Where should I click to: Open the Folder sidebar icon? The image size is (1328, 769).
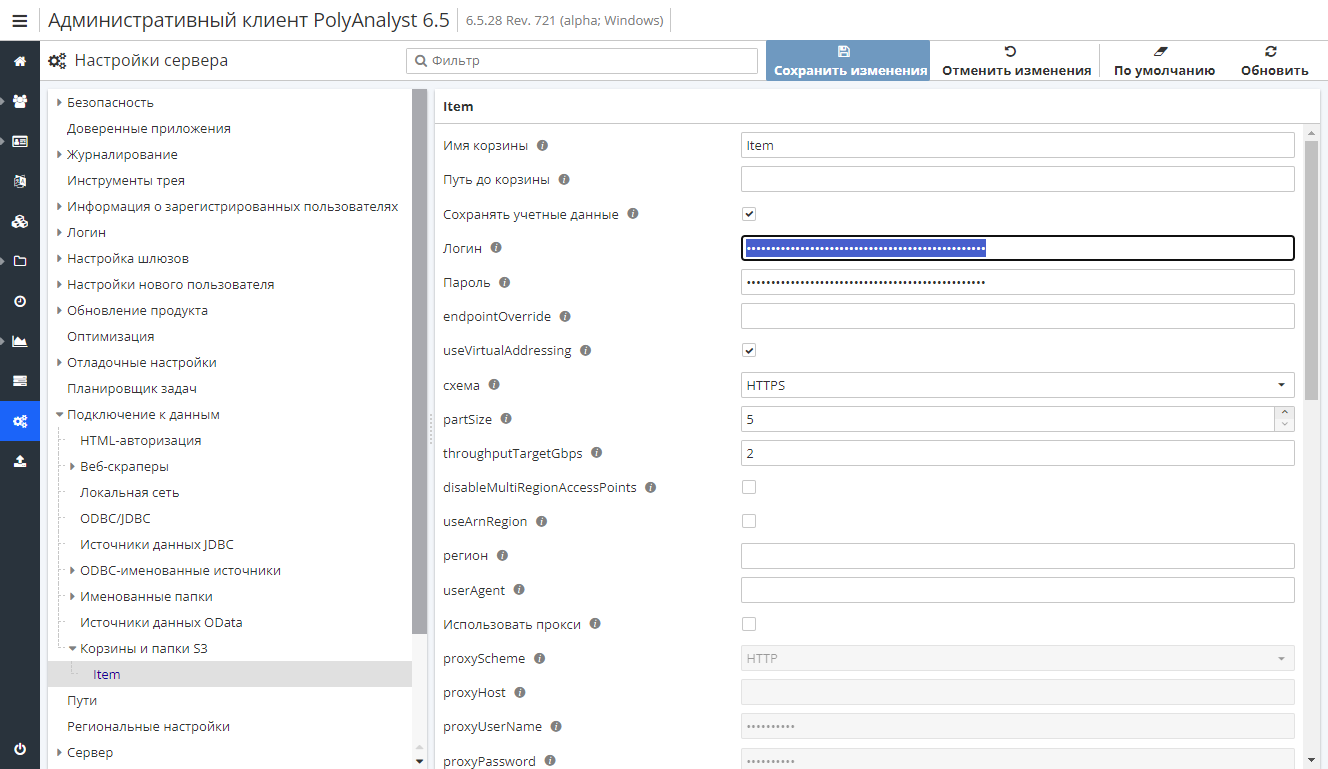(x=20, y=261)
